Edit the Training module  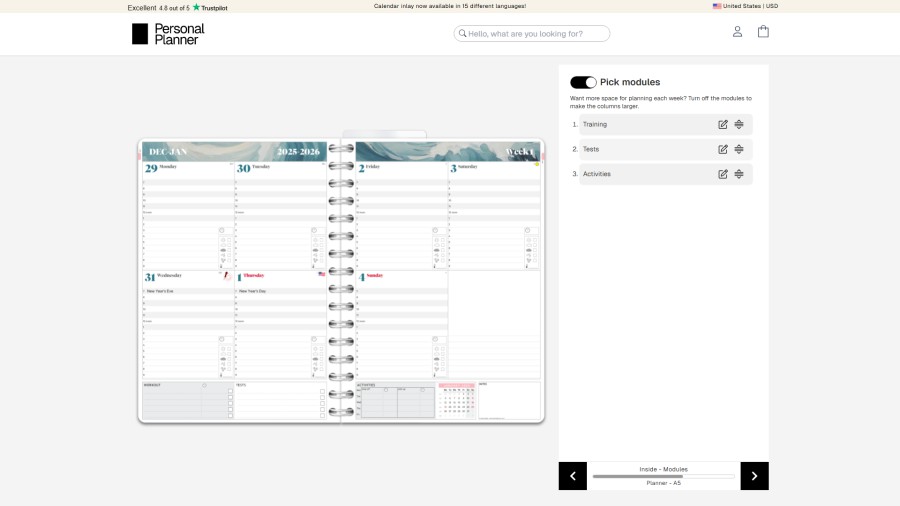723,125
